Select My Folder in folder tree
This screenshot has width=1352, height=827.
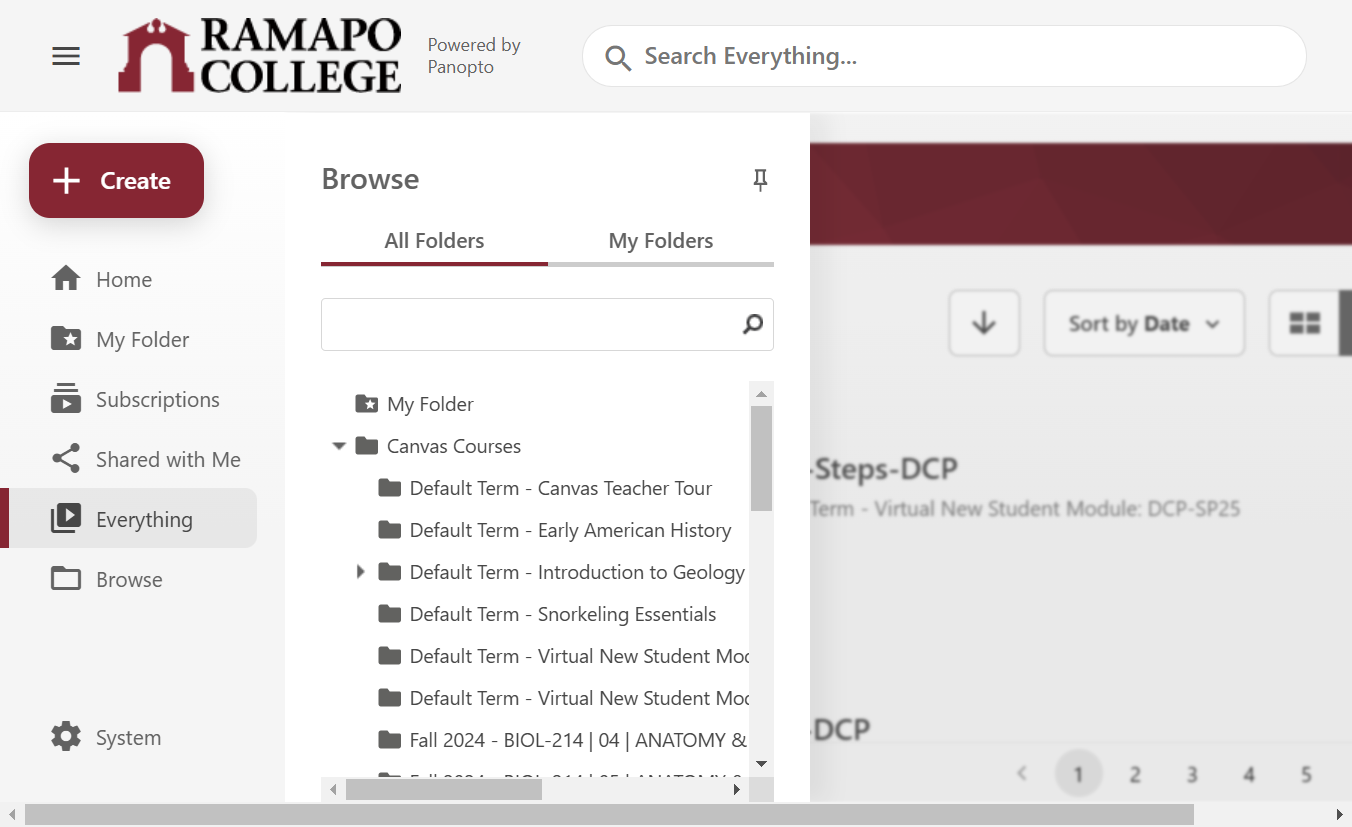(x=430, y=404)
